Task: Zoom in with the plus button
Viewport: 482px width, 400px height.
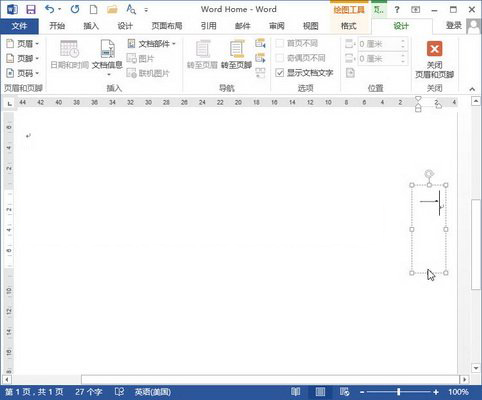Action: click(436, 392)
